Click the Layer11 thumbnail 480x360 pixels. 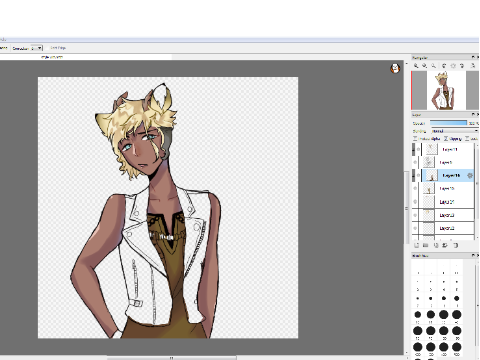click(432, 149)
